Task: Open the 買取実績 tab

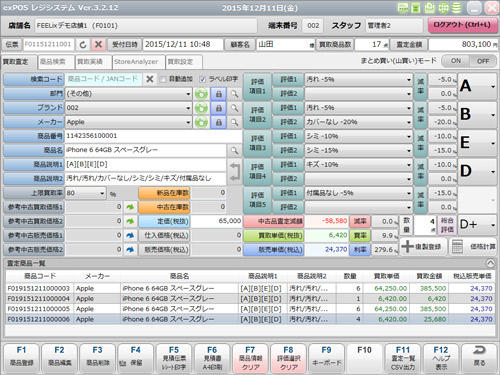Action: pyautogui.click(x=93, y=61)
